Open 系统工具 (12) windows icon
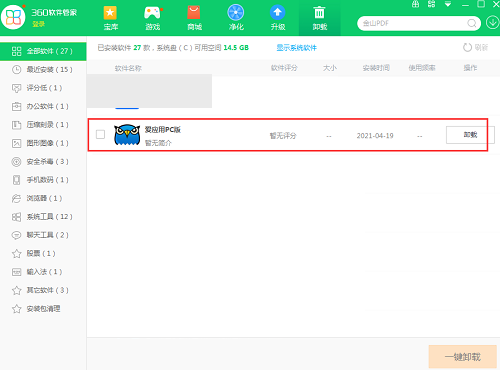Image resolution: width=500 pixels, height=370 pixels. click(16, 217)
